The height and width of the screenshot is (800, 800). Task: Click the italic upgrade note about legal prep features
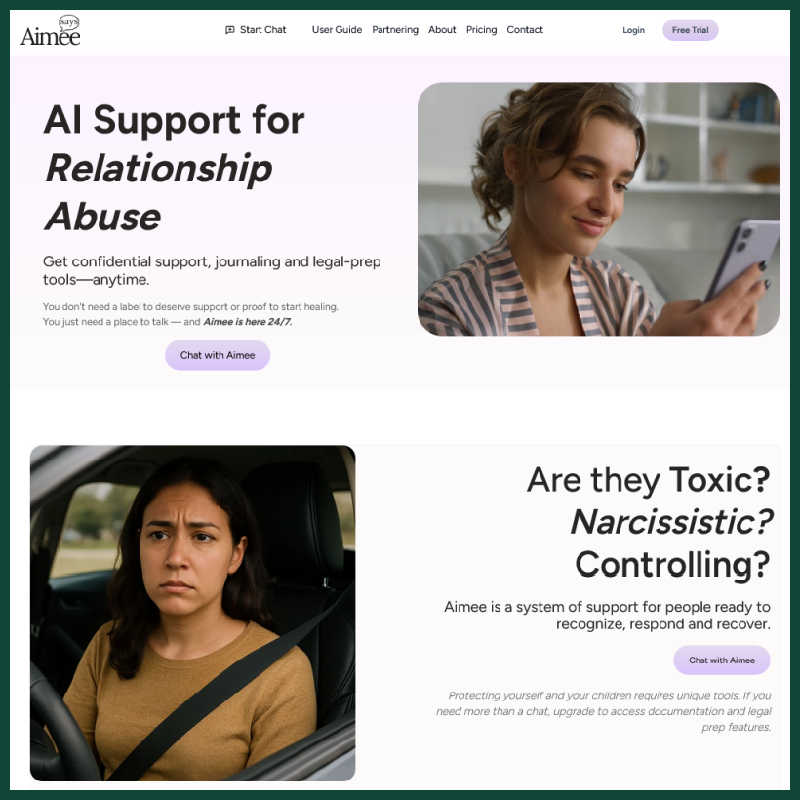[x=604, y=711]
